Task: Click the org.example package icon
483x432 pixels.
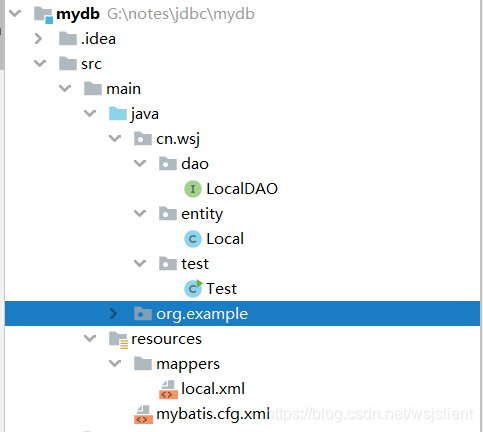Action: [143, 313]
